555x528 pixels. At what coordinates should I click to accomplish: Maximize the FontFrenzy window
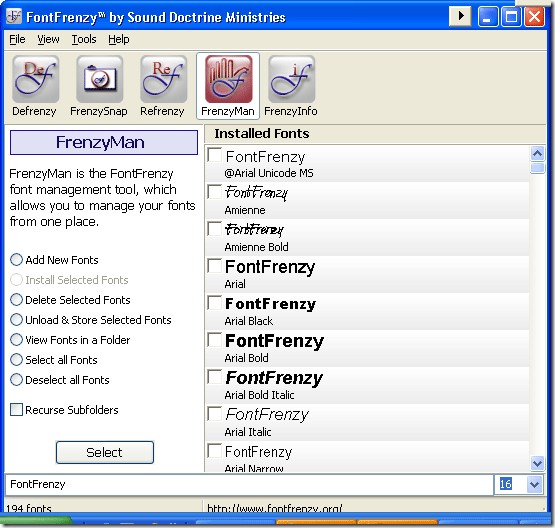tap(511, 16)
